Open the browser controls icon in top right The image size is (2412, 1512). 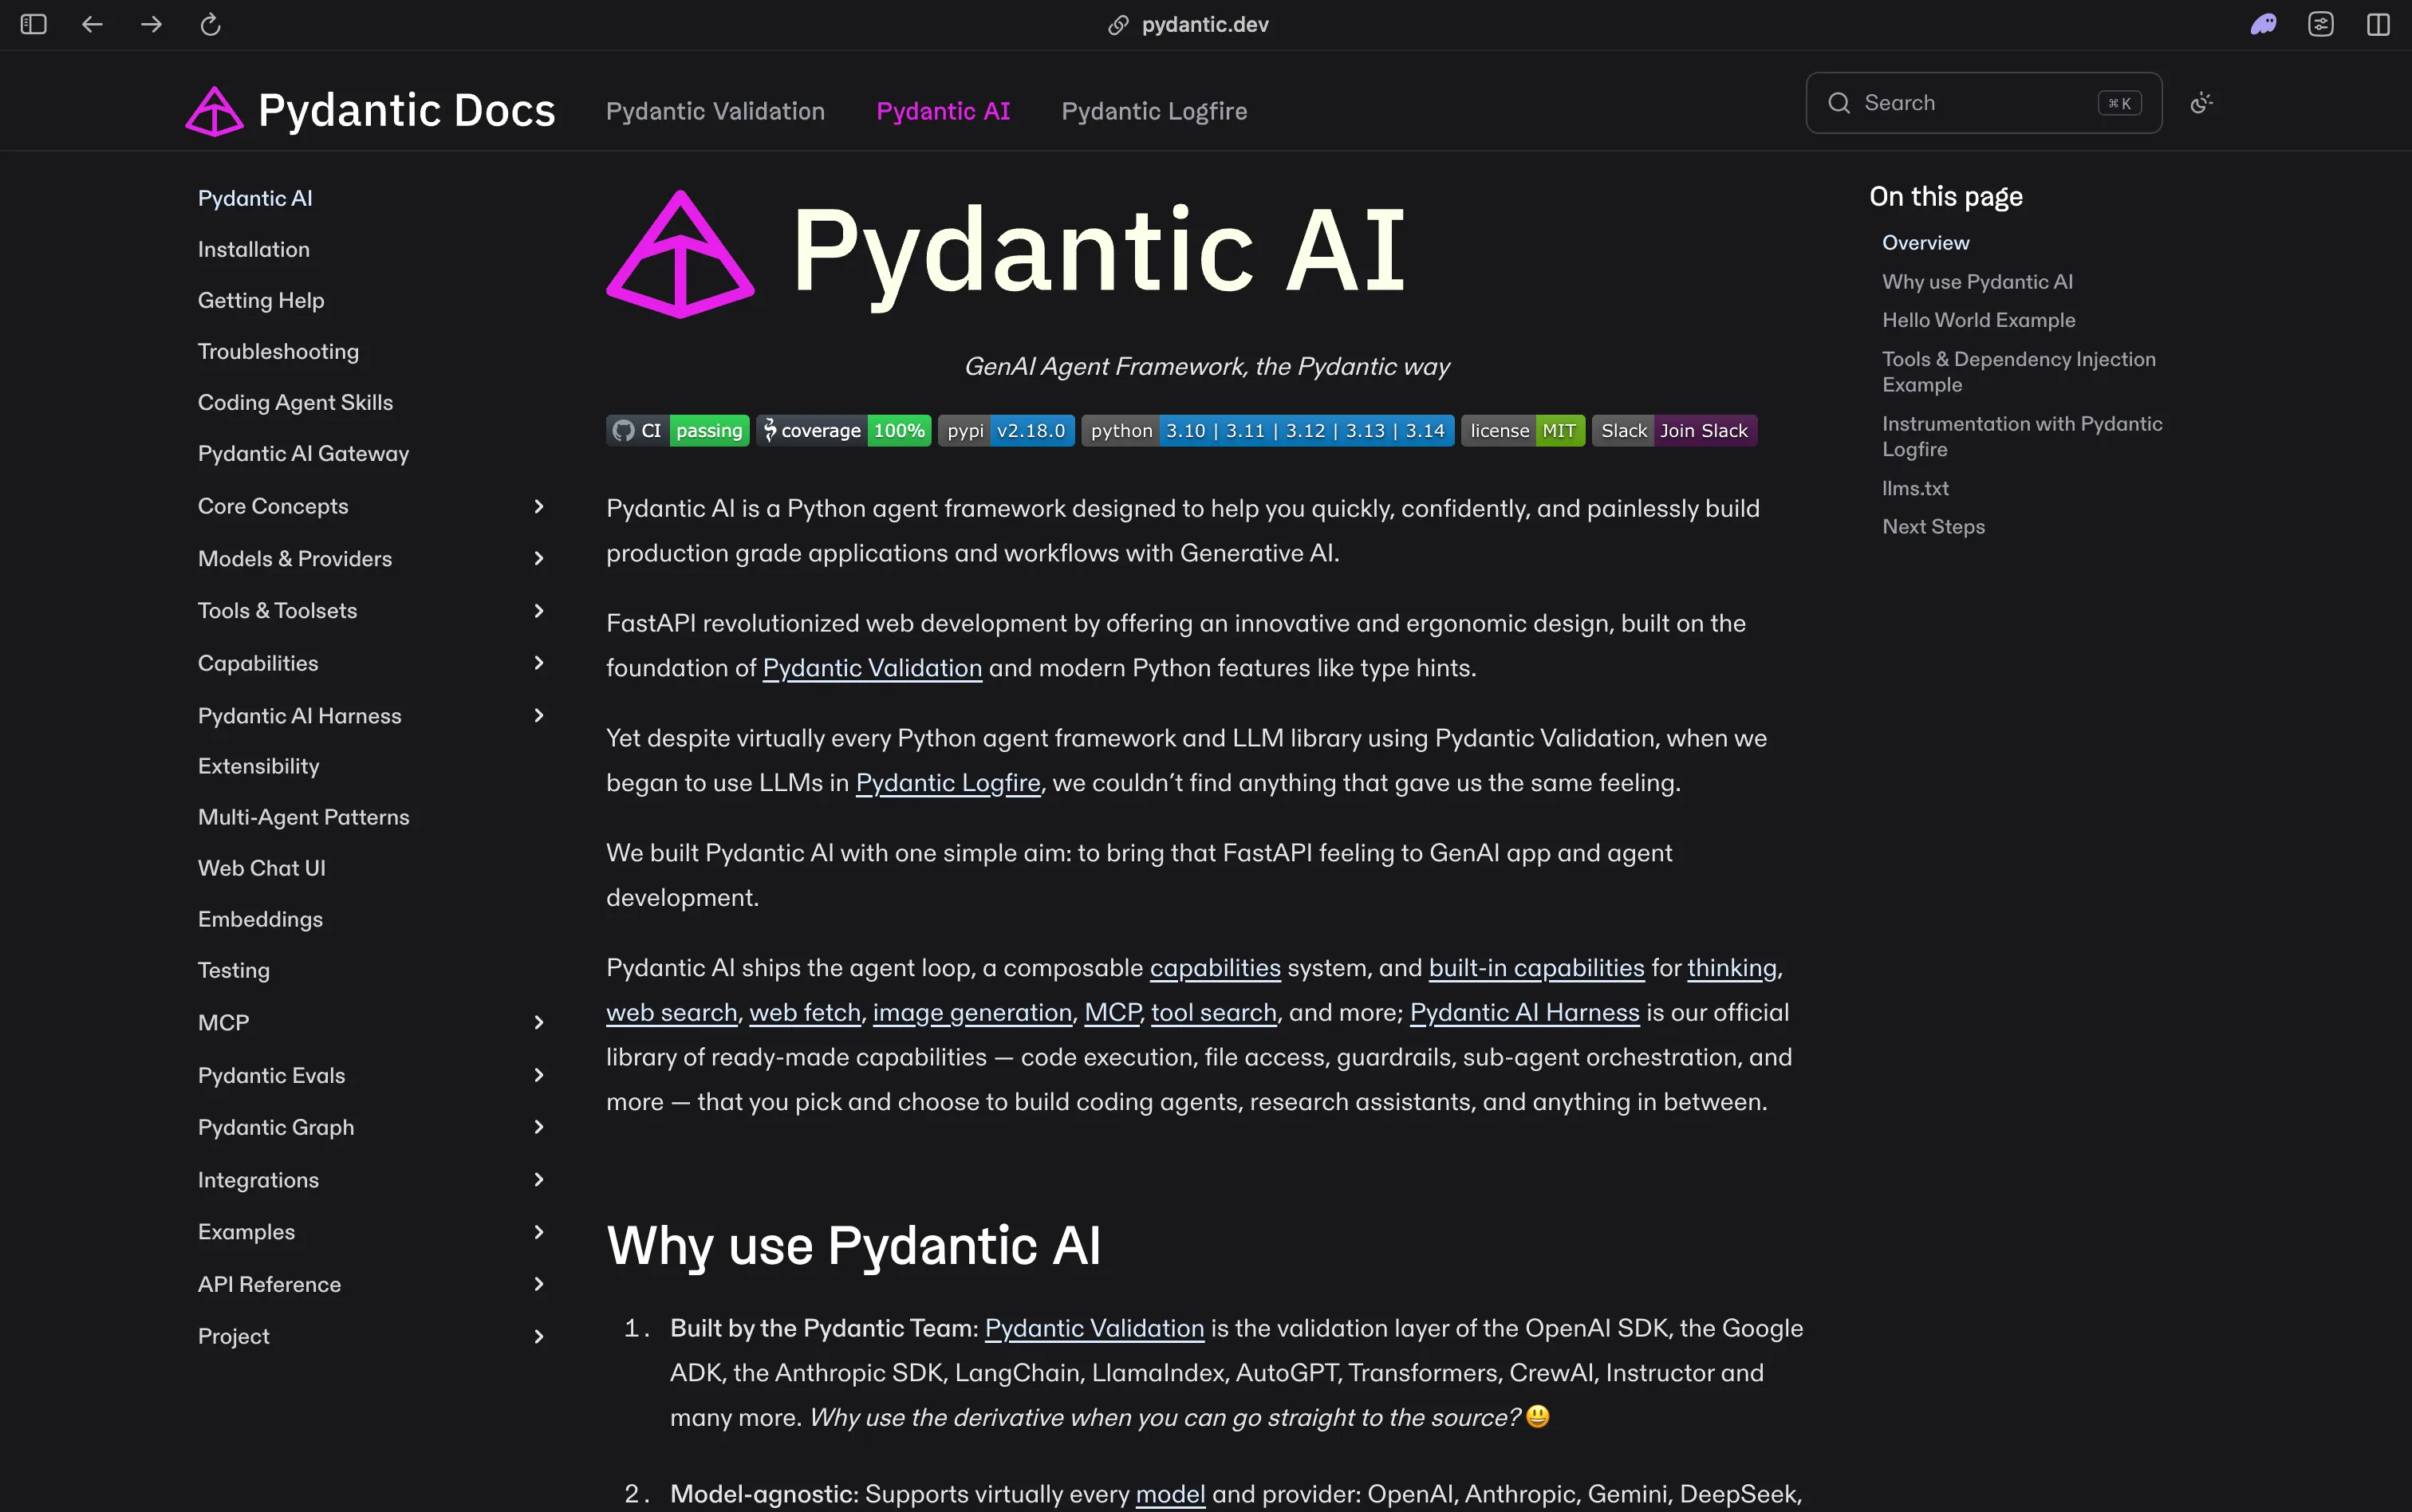pos(2321,24)
